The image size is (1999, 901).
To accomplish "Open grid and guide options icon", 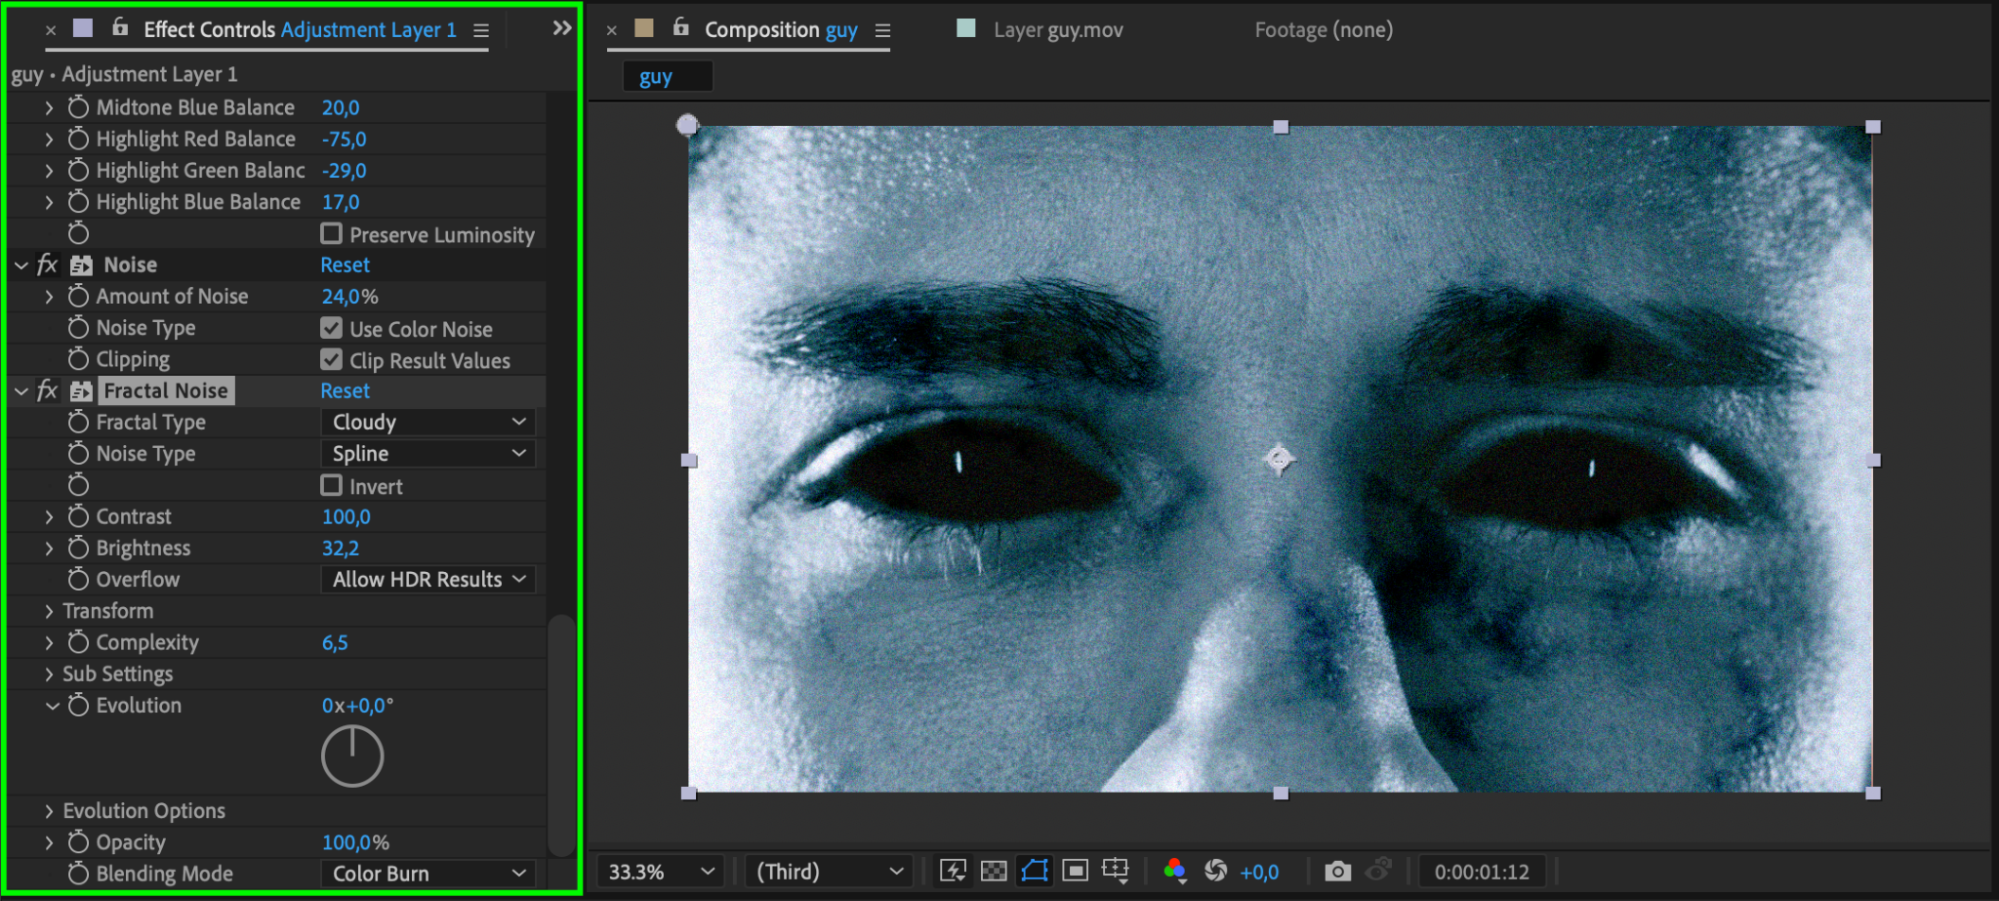I will click(1115, 871).
